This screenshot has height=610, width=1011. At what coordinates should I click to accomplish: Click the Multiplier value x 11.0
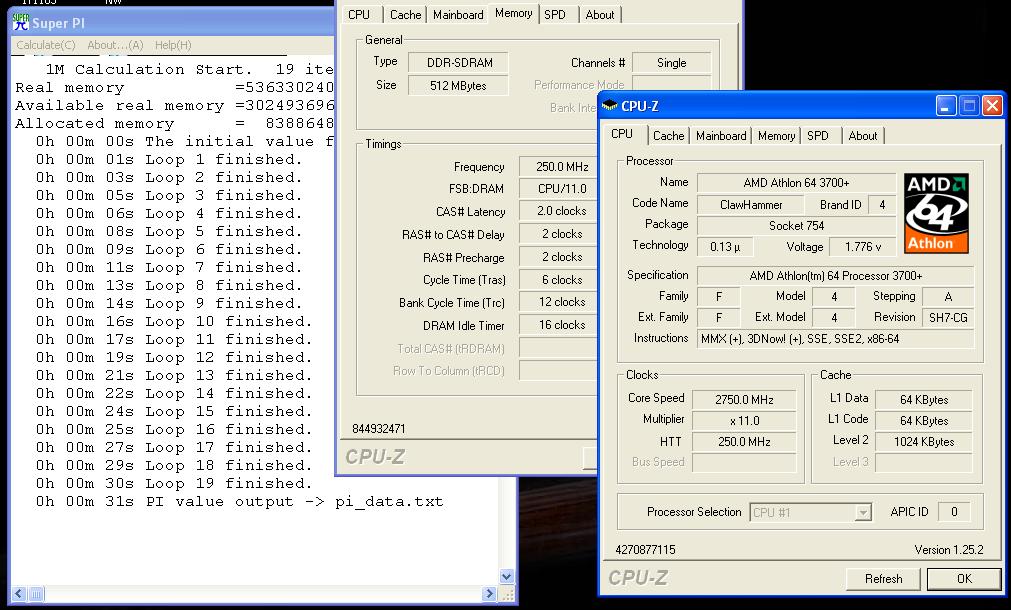(x=744, y=420)
